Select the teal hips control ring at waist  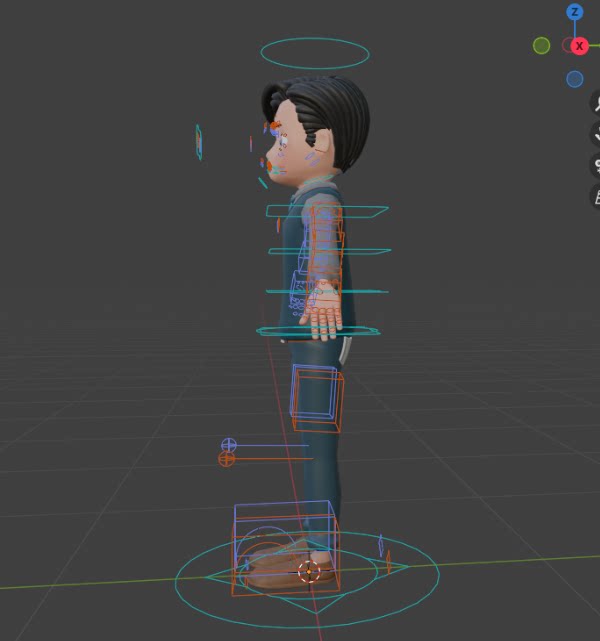pos(318,331)
